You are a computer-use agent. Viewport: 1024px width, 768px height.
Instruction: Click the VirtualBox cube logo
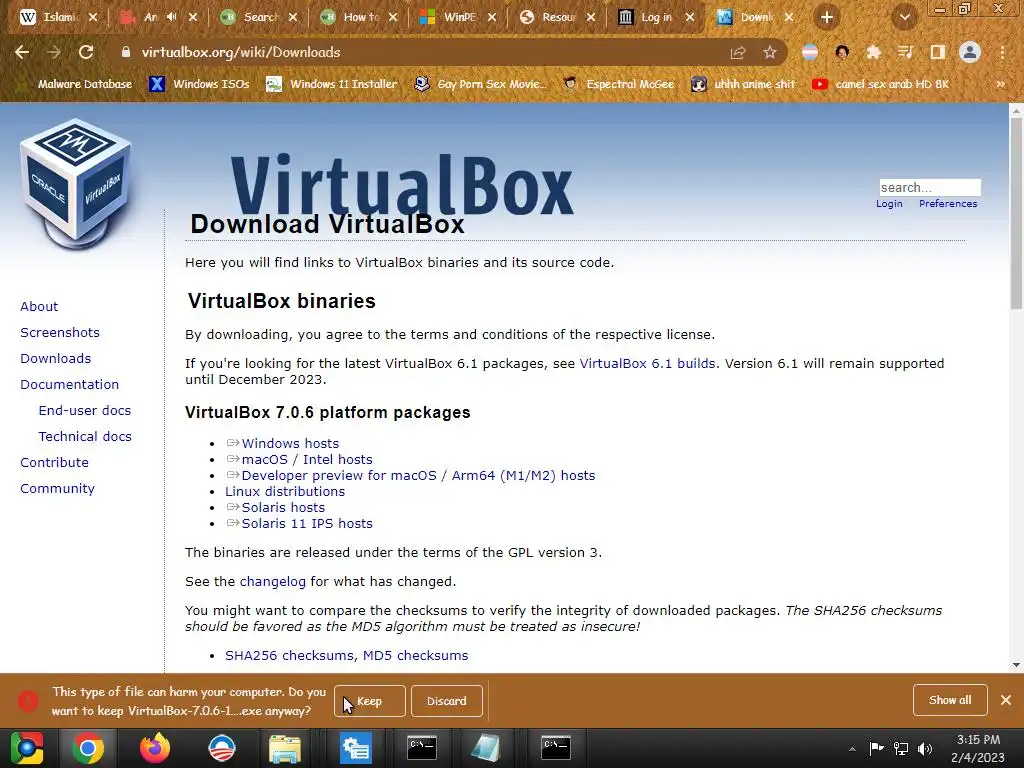pyautogui.click(x=76, y=184)
